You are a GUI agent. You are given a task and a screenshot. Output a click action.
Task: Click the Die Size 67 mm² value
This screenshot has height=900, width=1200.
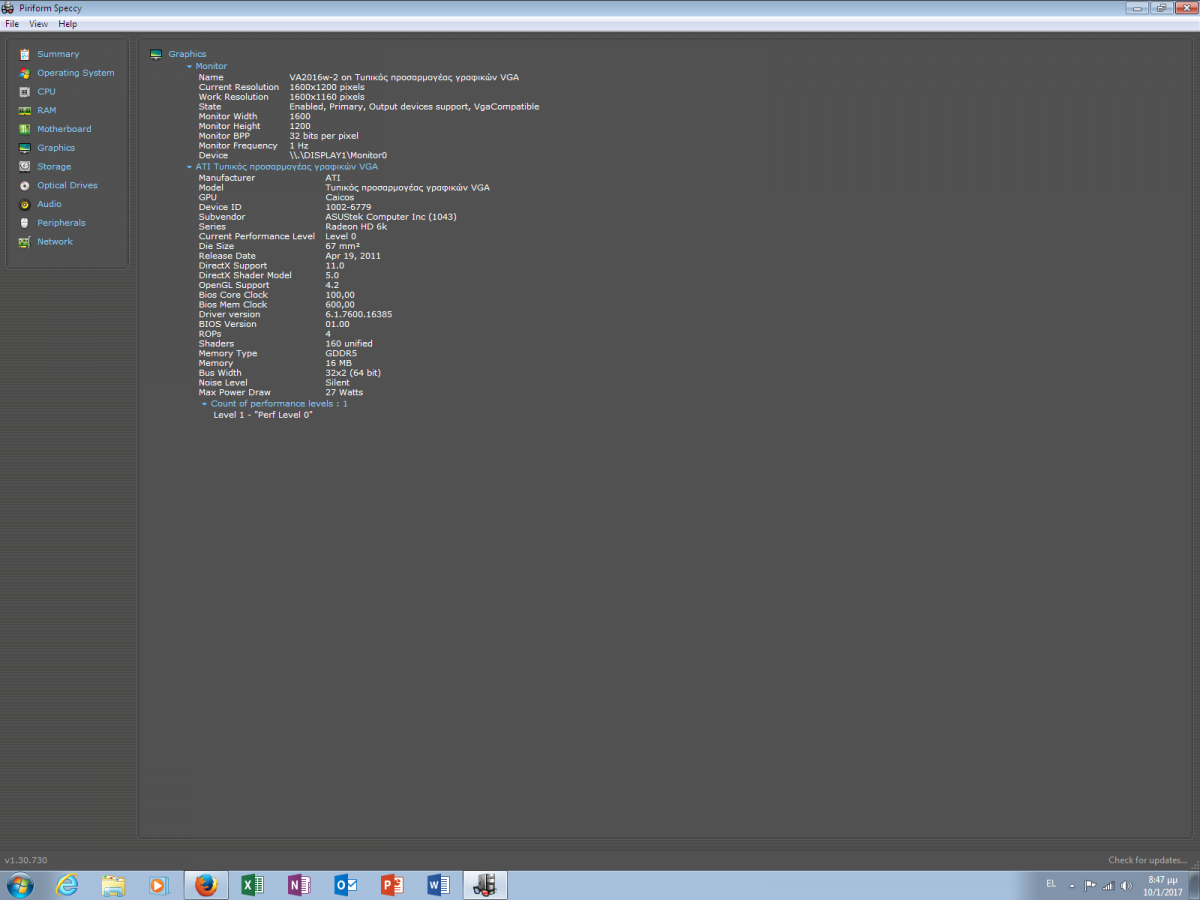(343, 246)
